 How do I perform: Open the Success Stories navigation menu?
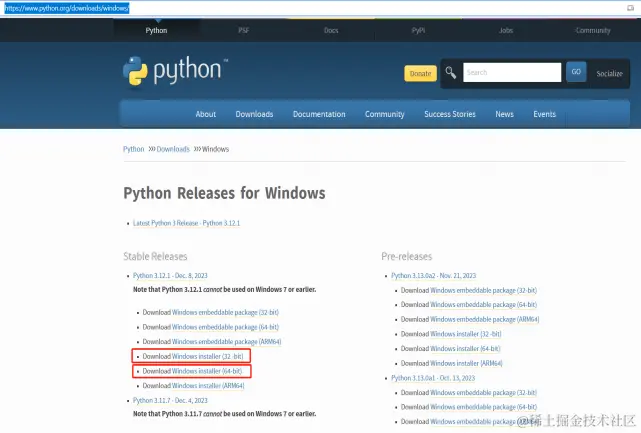pos(450,114)
